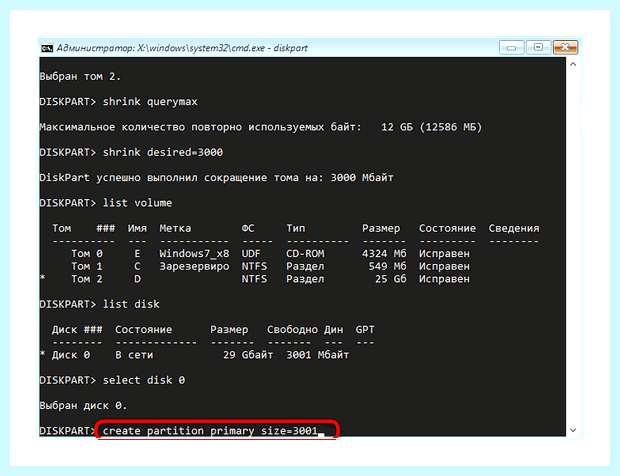Click the 'Windows7_x8' volume label
This screenshot has width=620, height=476.
(194, 253)
